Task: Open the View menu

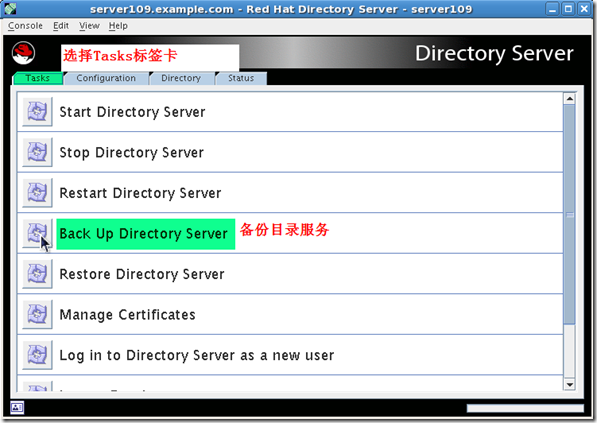Action: point(89,26)
